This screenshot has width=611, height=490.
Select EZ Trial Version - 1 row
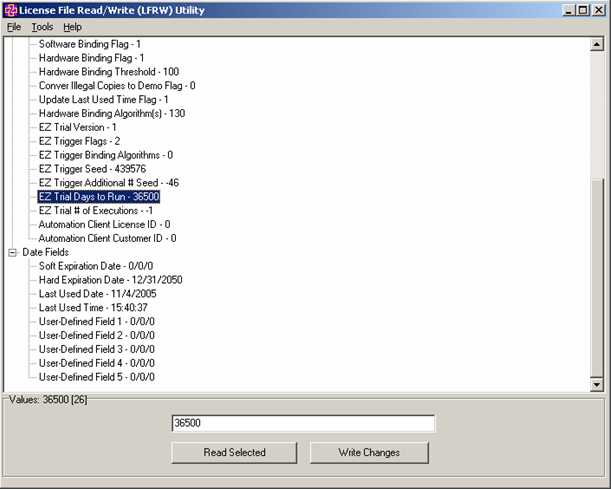coord(77,127)
